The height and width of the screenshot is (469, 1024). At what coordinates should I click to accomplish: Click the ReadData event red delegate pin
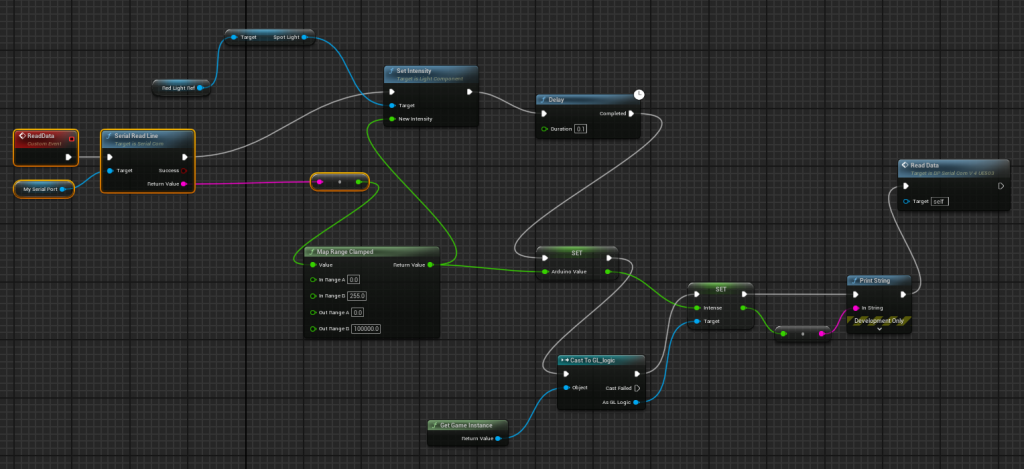[71, 138]
